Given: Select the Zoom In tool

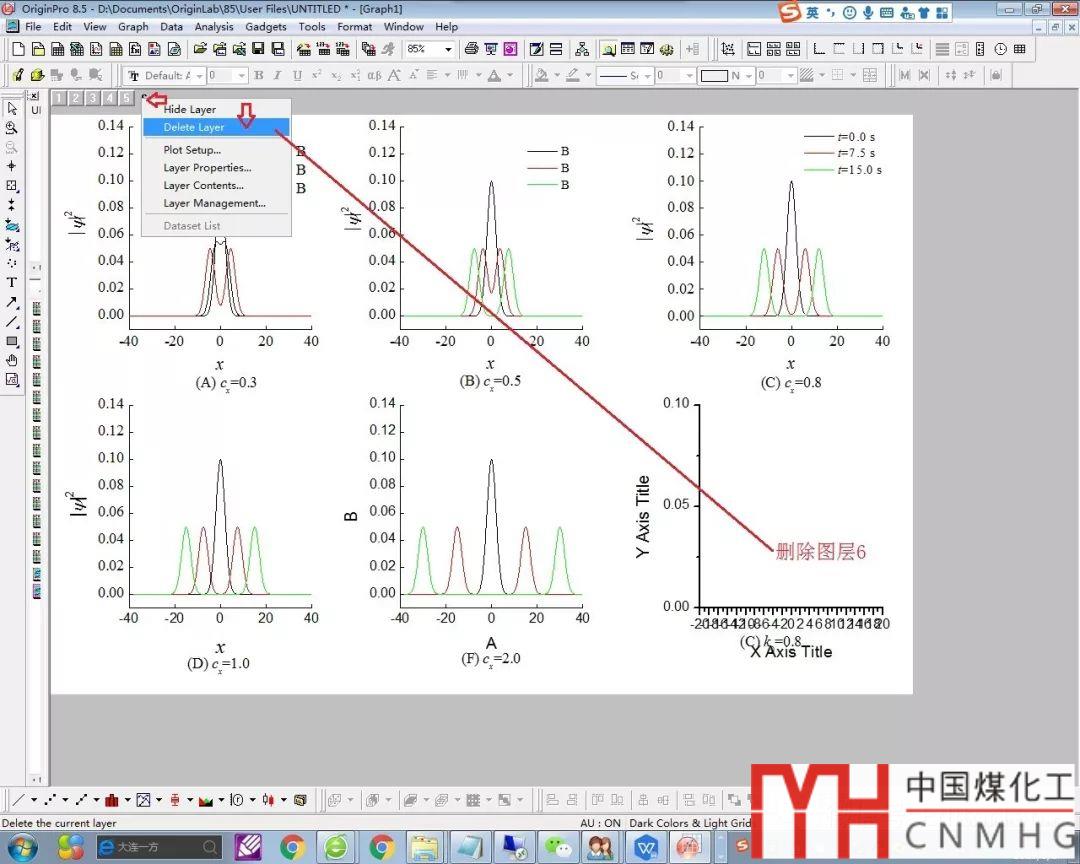Looking at the screenshot, I should 12,128.
